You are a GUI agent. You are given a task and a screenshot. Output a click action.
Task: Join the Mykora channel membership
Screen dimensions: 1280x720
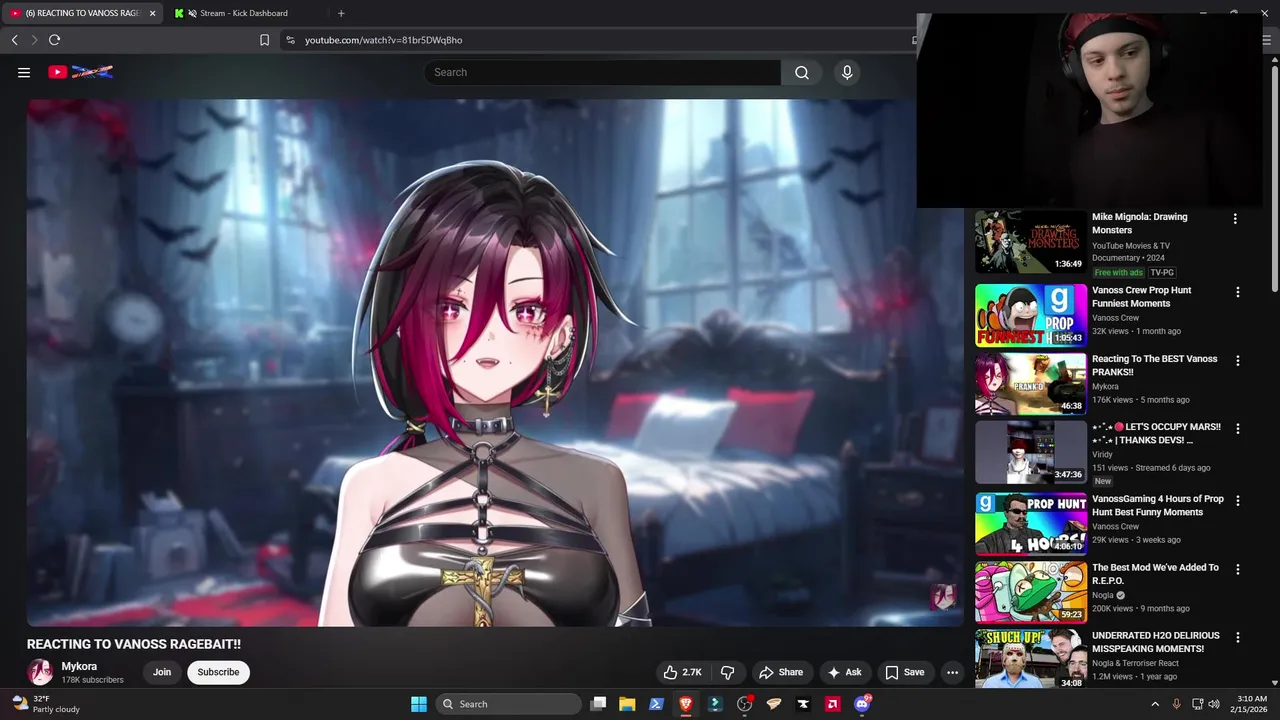click(x=162, y=672)
